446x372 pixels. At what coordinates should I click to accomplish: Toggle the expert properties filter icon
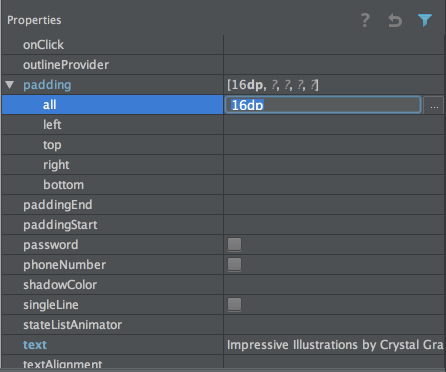(425, 20)
